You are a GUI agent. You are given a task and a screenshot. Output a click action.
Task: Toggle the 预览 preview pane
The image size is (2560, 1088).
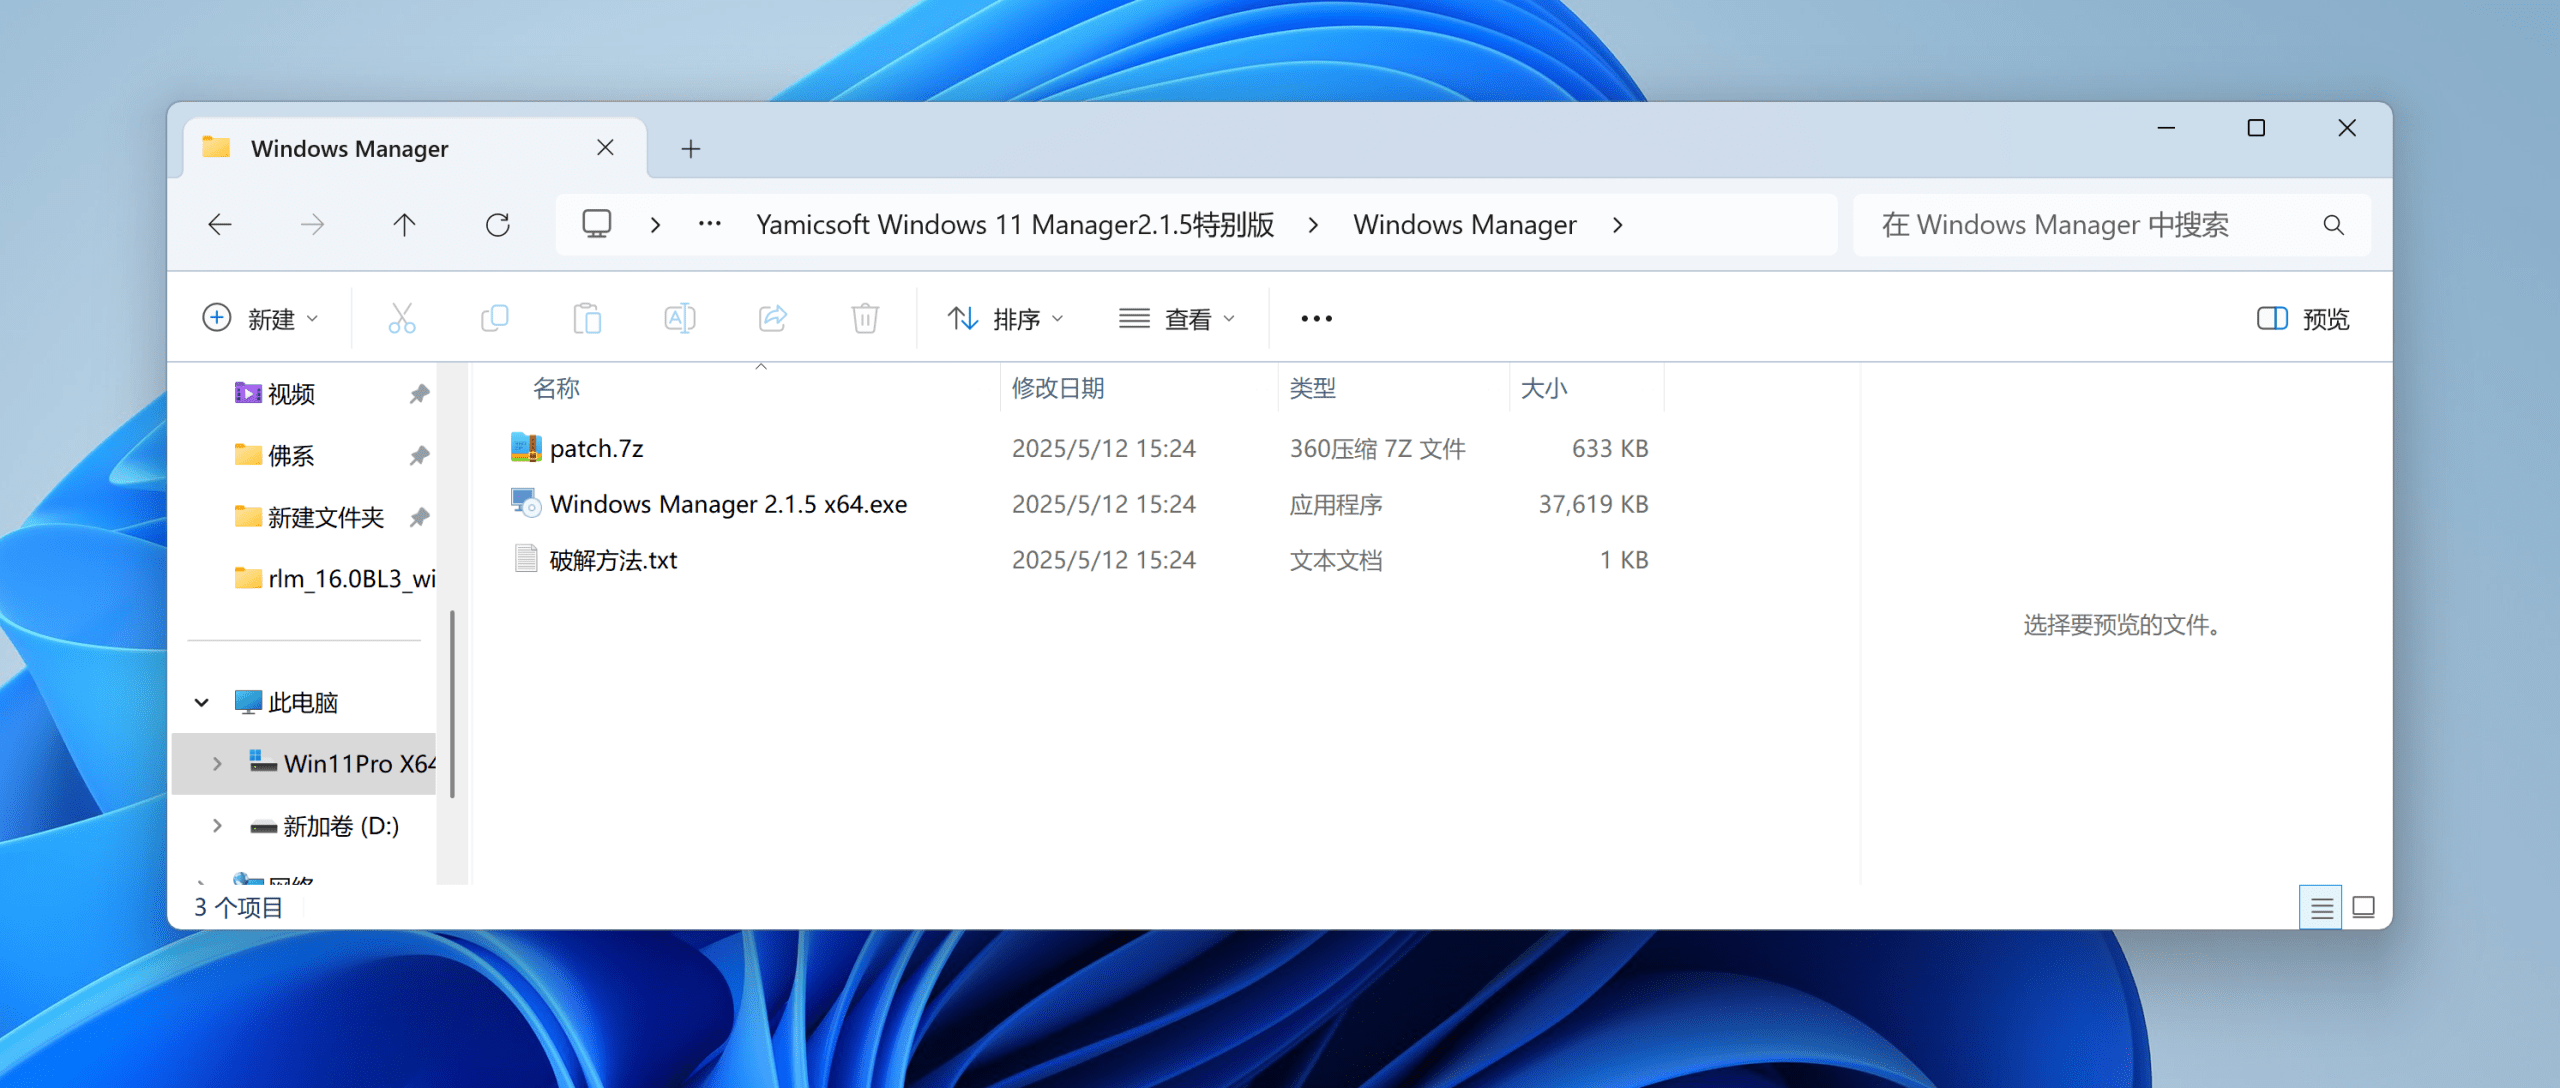(x=2303, y=319)
